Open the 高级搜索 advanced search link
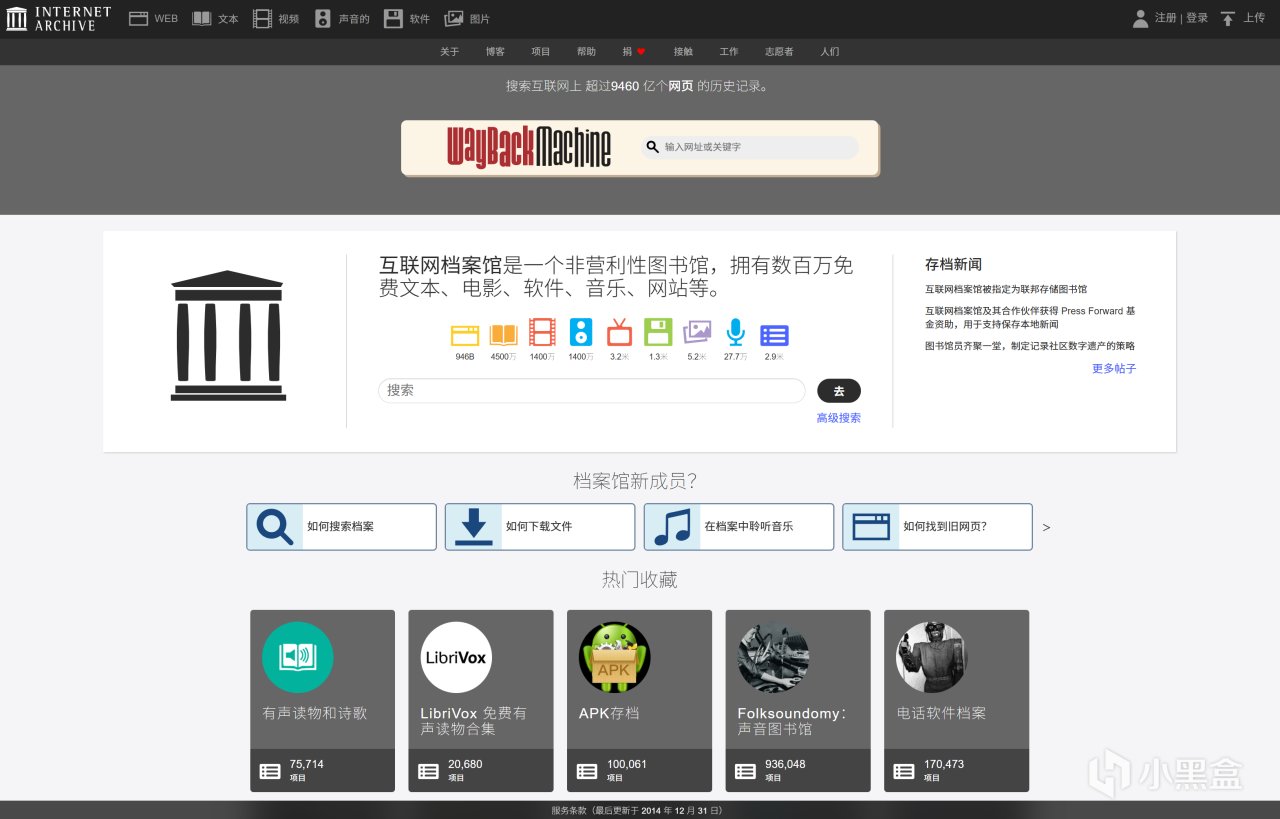Viewport: 1280px width, 819px height. click(x=838, y=418)
